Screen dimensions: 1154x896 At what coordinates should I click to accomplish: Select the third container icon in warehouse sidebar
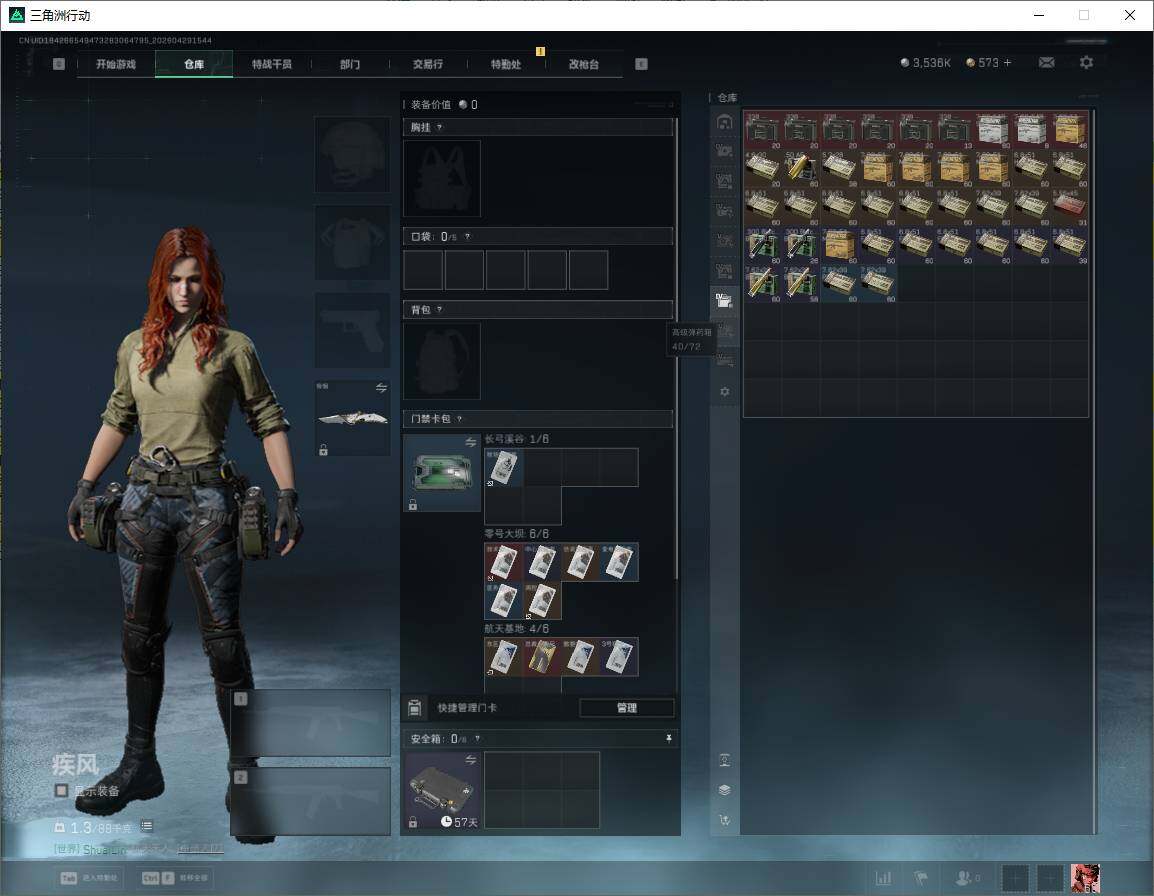[x=724, y=181]
